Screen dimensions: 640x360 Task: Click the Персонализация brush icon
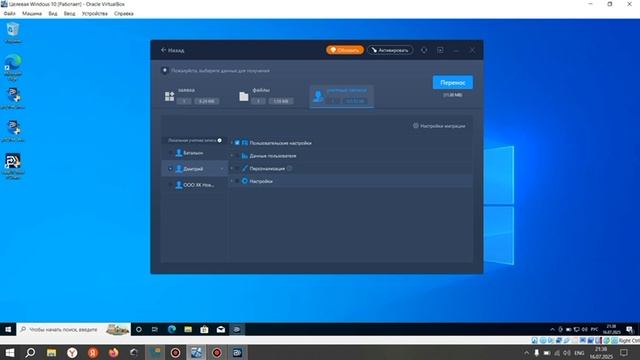click(244, 168)
